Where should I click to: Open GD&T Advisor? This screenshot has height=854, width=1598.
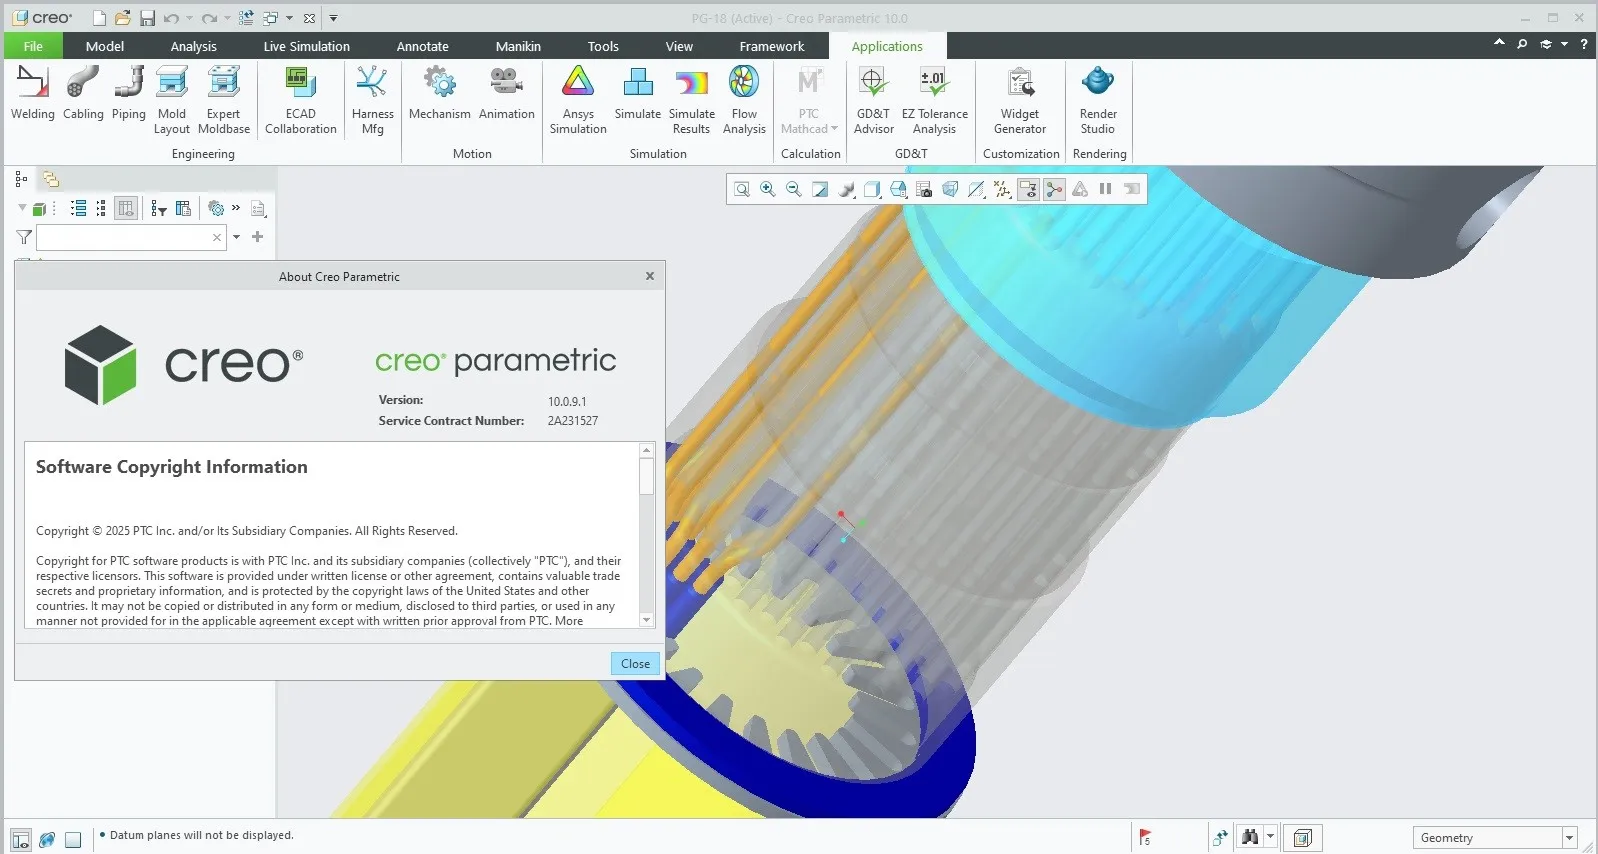[873, 100]
